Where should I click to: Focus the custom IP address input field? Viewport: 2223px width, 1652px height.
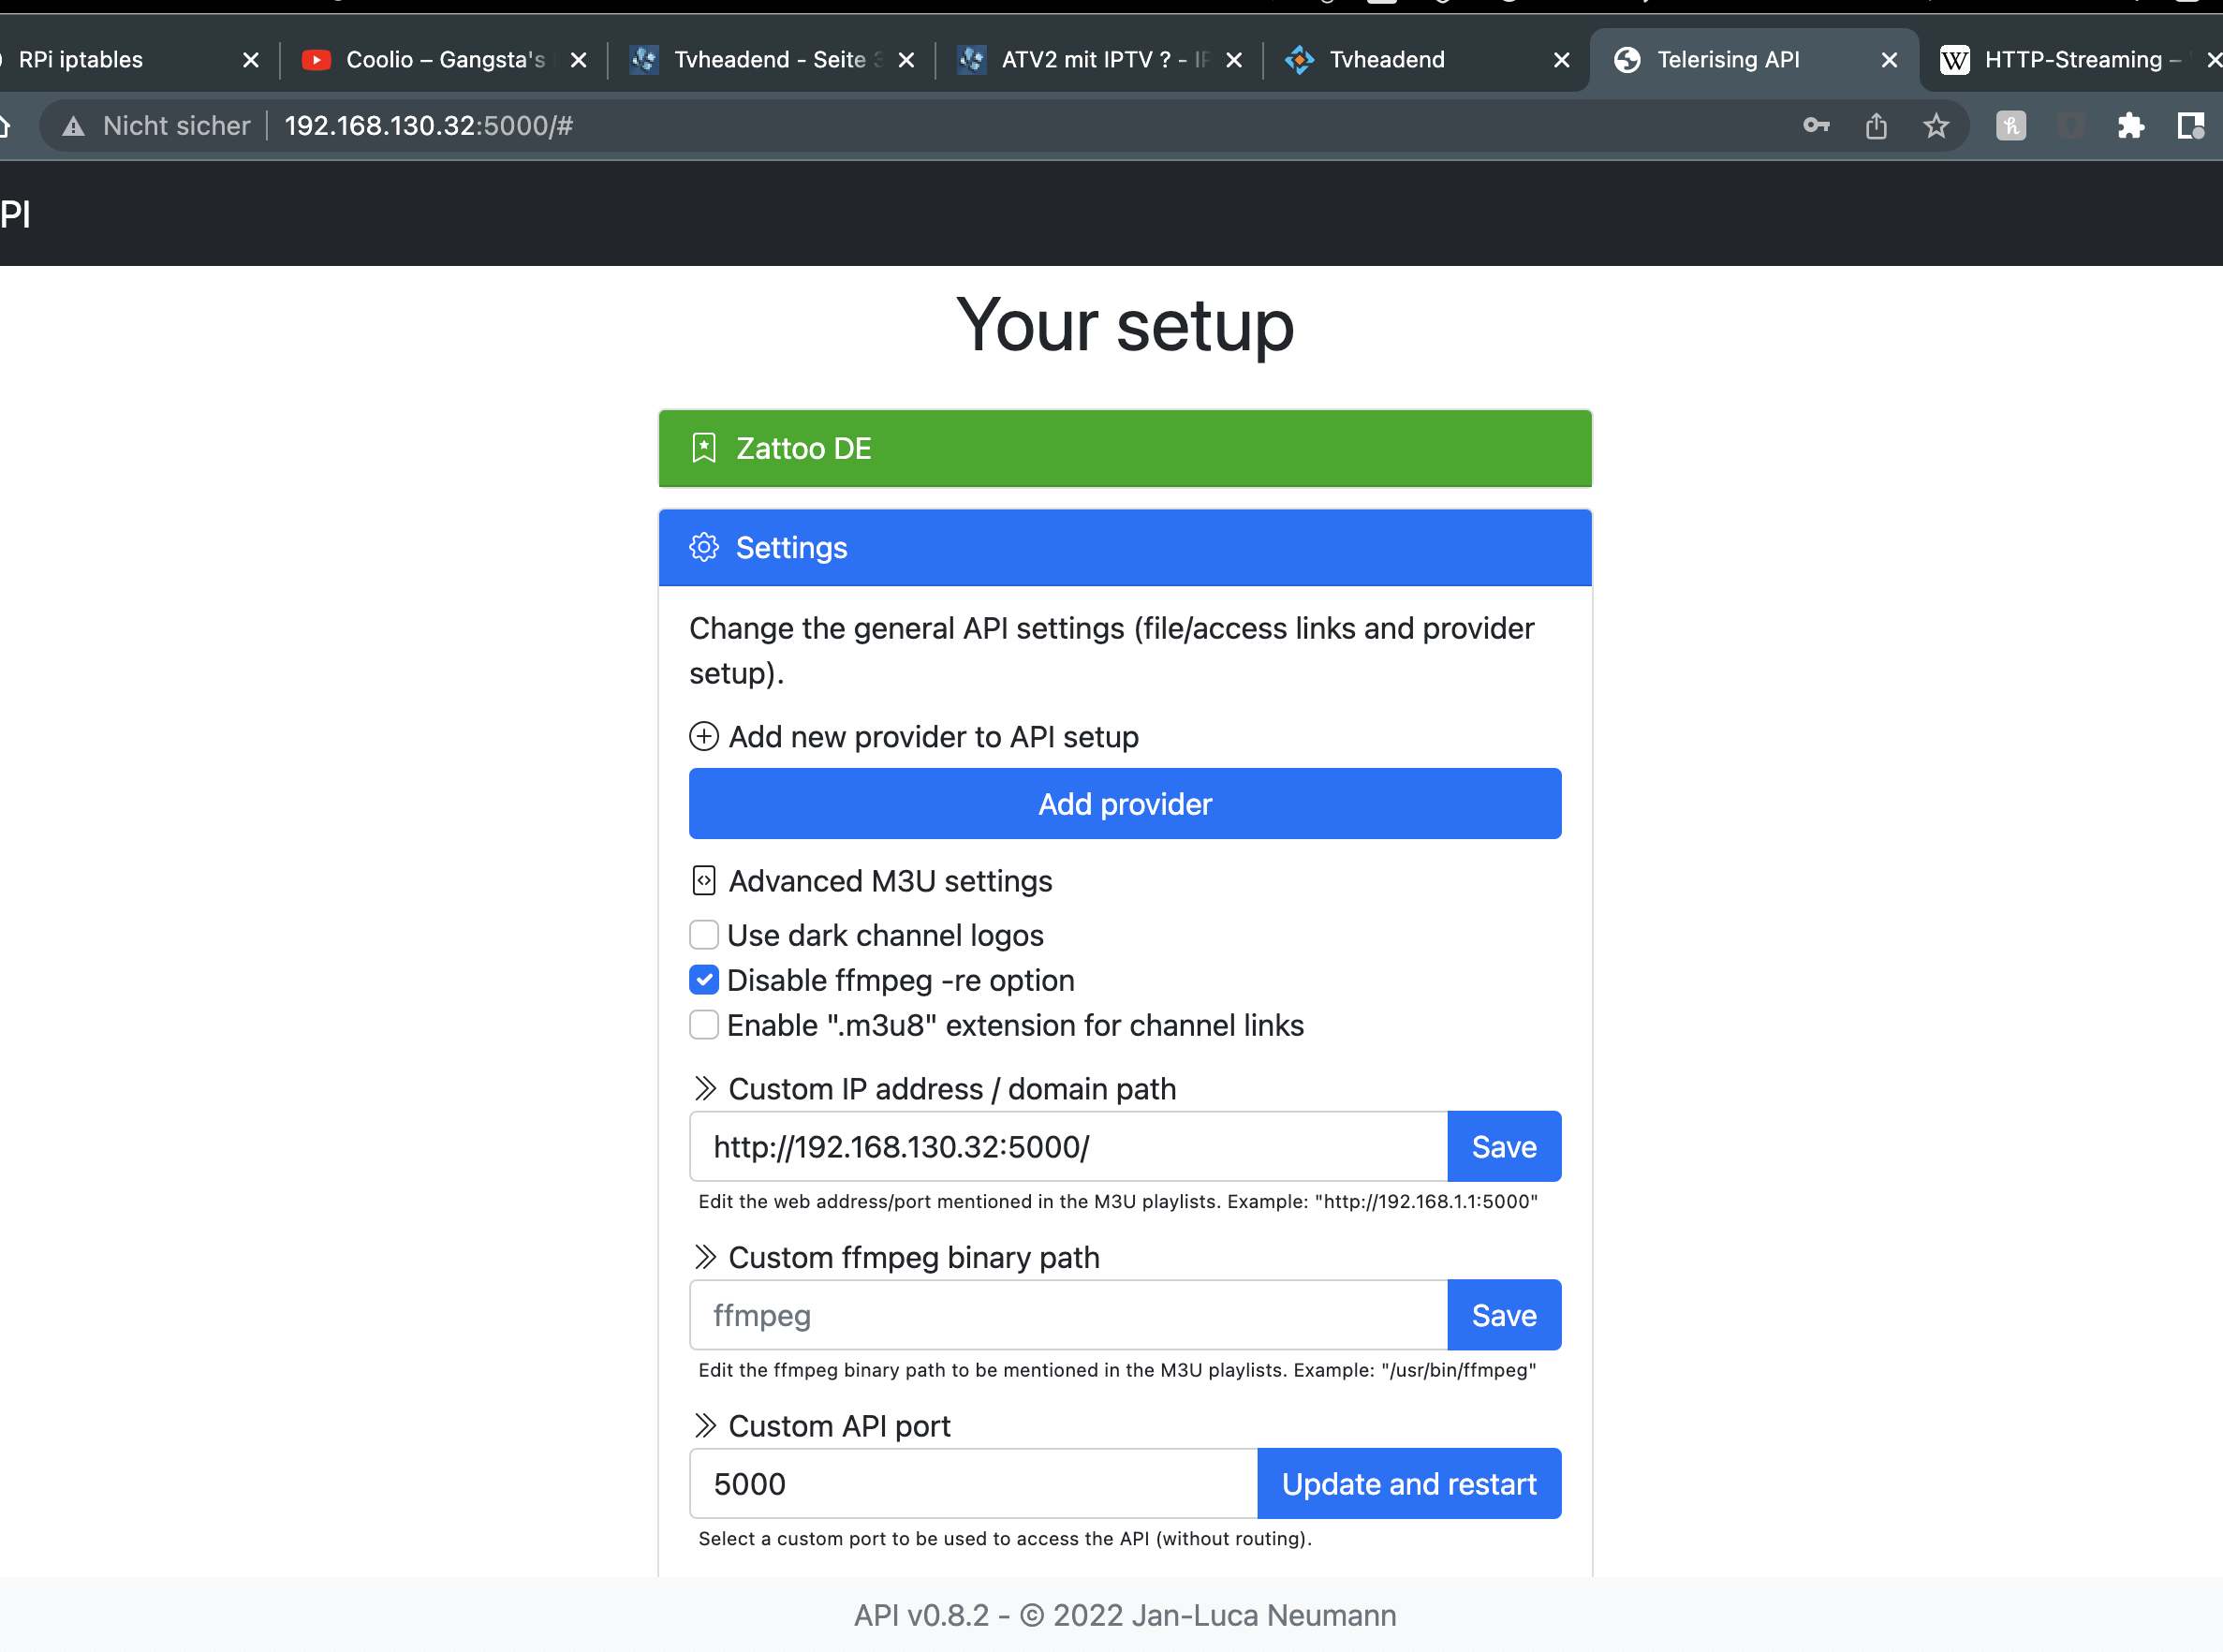(1068, 1147)
